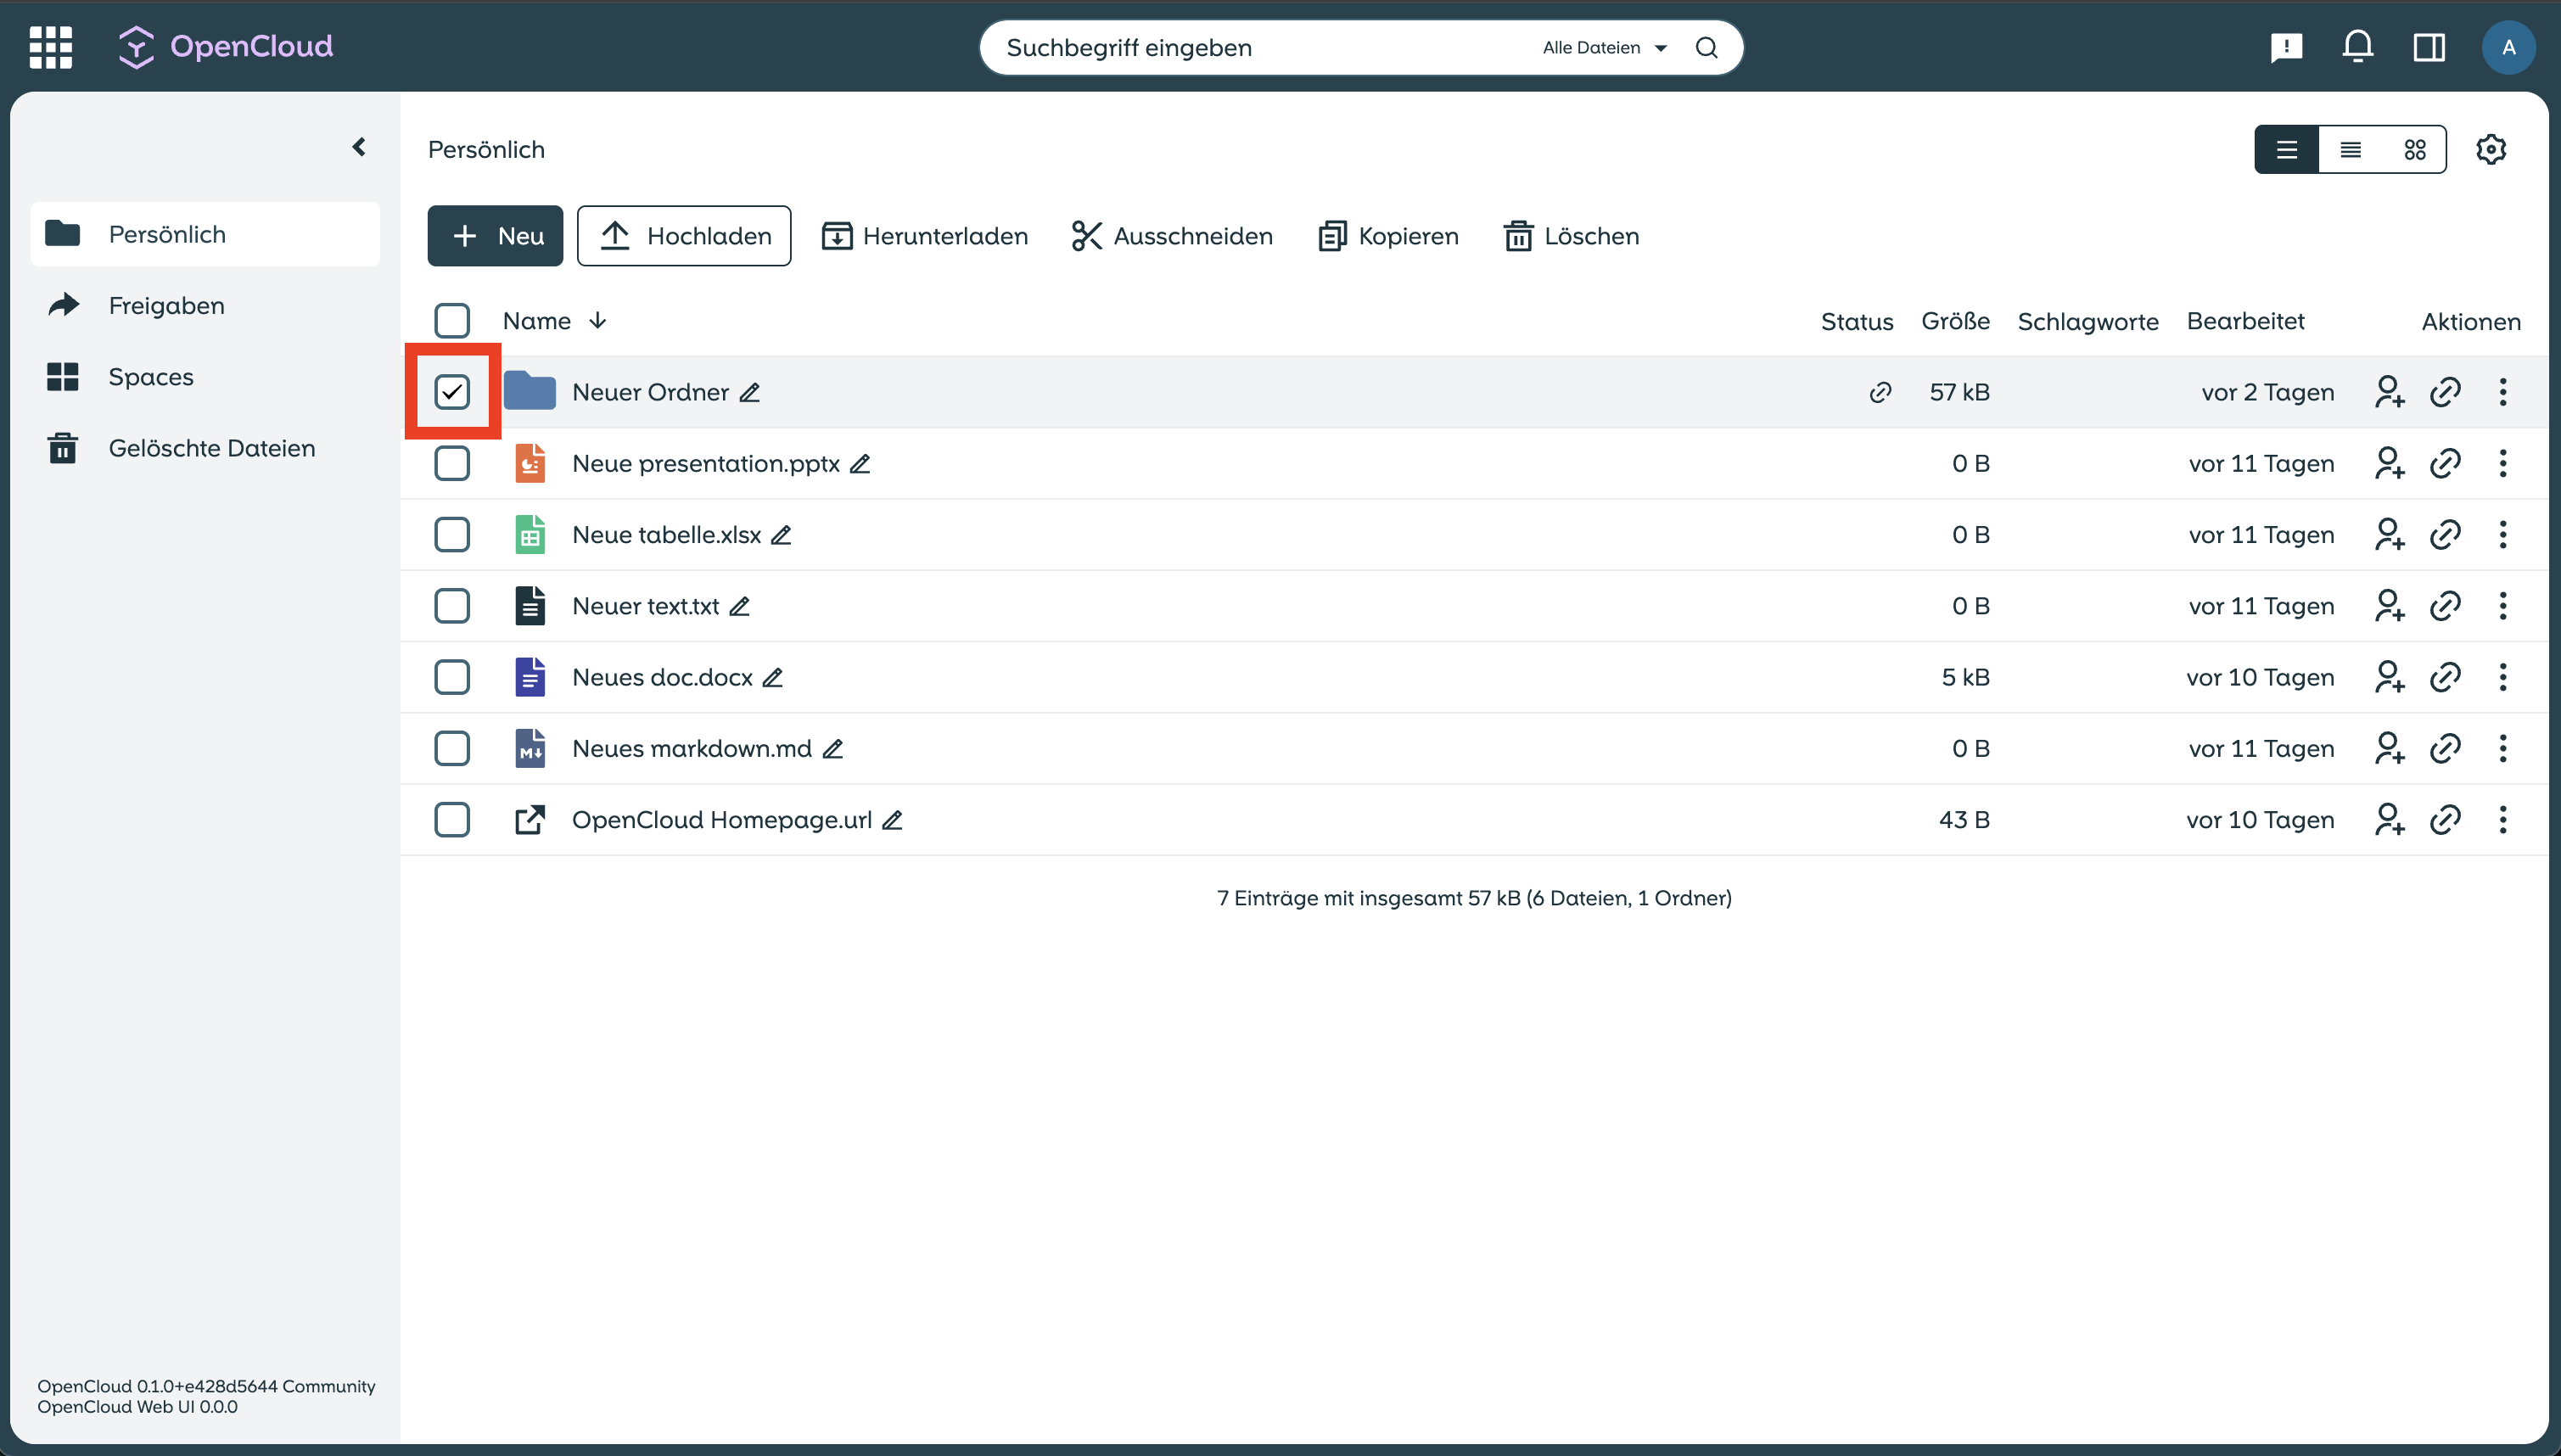
Task: Check Neues markdown.md checkbox
Action: pos(452,748)
